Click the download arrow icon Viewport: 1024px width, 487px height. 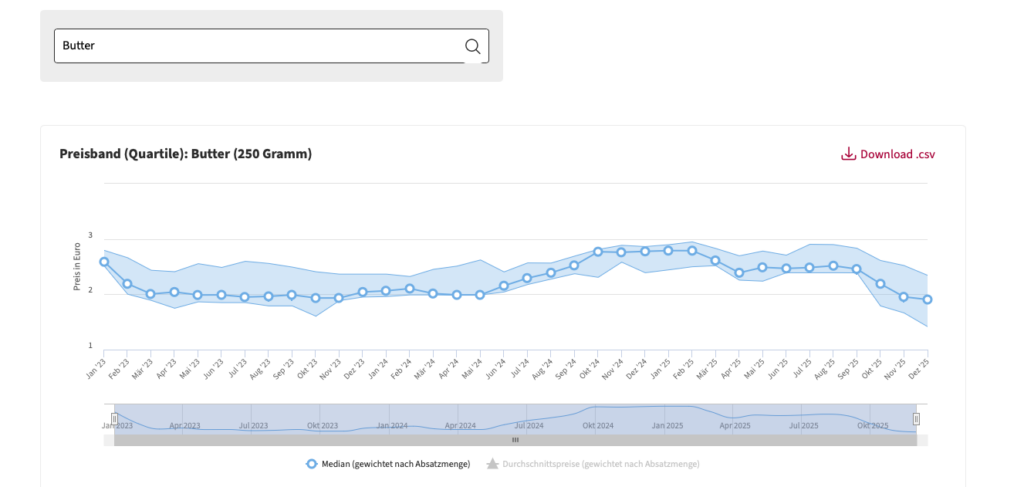[848, 154]
